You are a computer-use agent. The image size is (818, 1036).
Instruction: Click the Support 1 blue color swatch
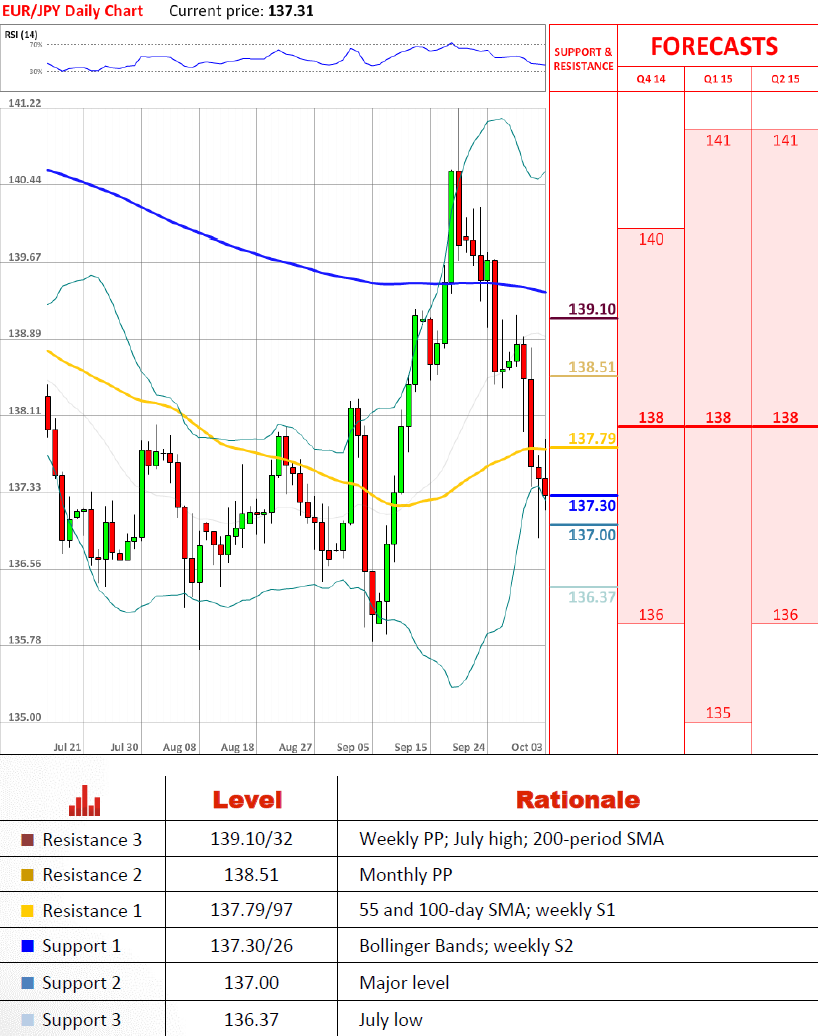[x=27, y=945]
